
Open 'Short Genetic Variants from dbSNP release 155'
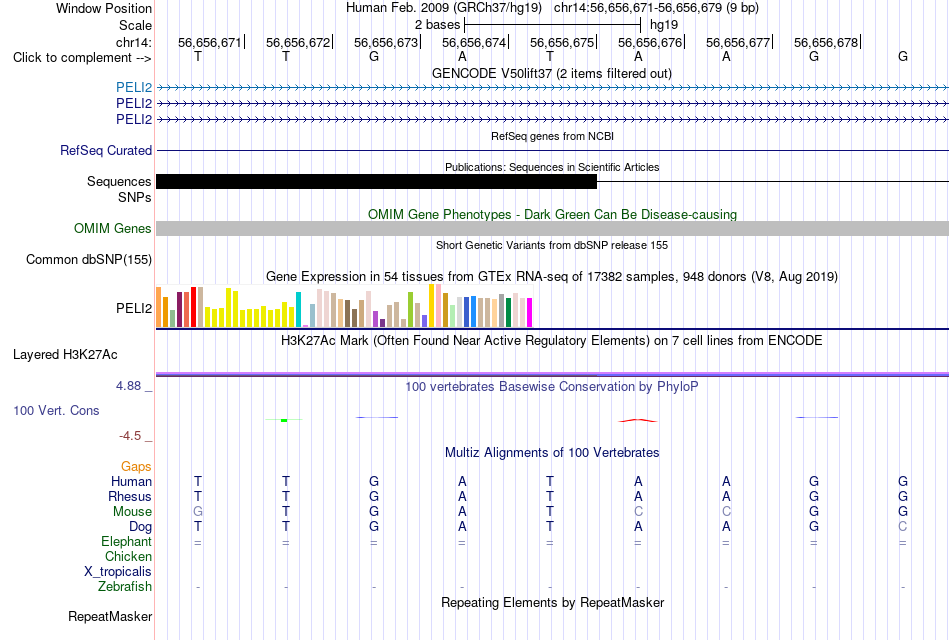pyautogui.click(x=552, y=245)
